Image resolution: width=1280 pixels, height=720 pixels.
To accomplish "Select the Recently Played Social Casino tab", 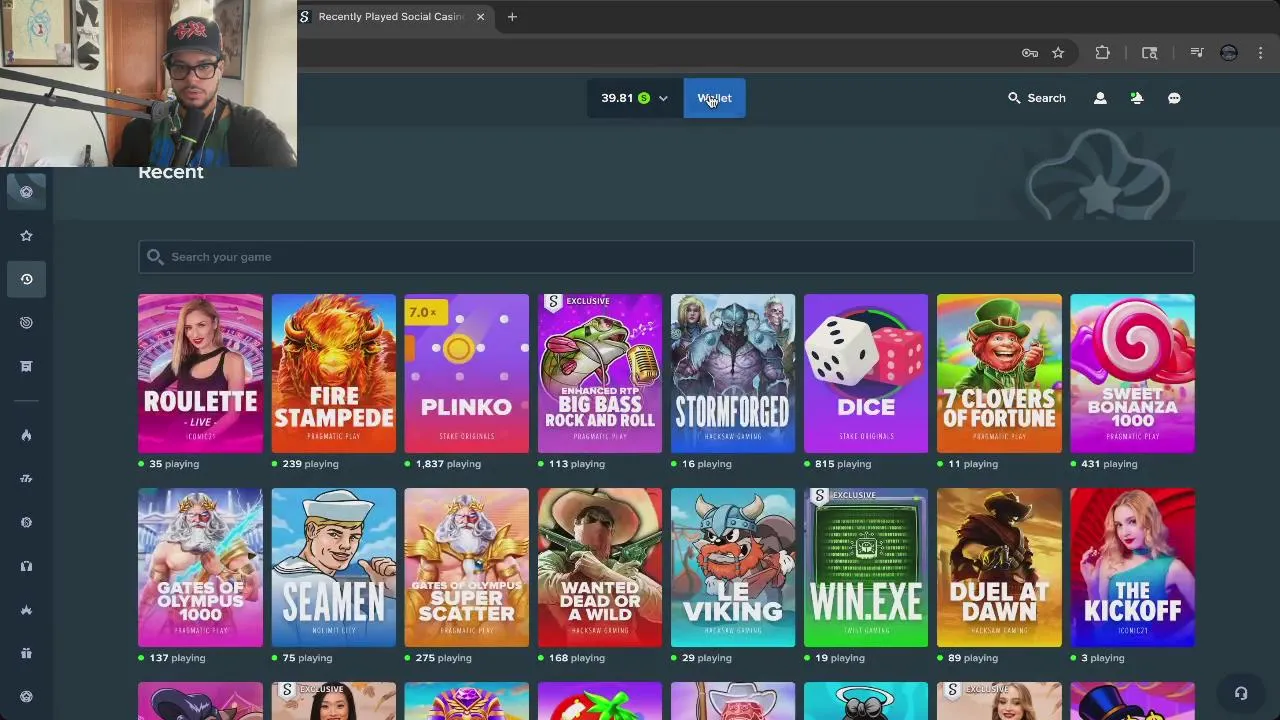I will (394, 17).
